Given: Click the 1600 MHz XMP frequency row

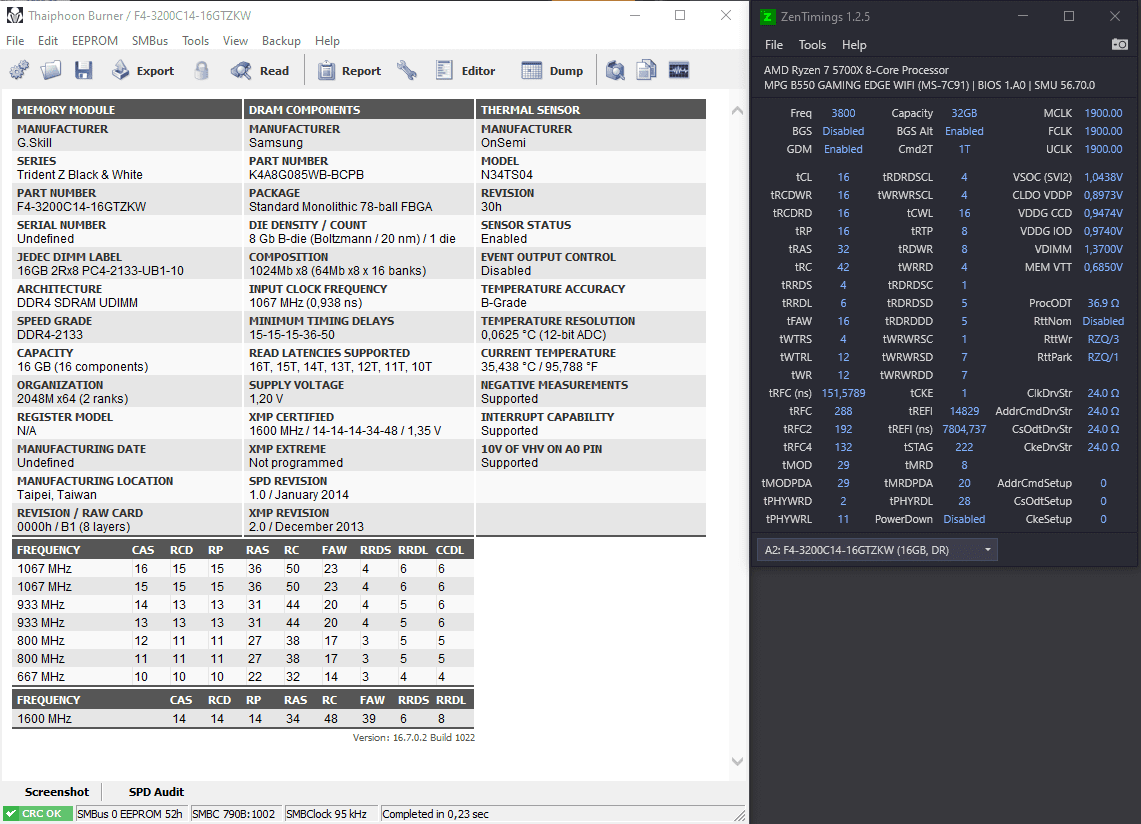Looking at the screenshot, I should pyautogui.click(x=242, y=718).
